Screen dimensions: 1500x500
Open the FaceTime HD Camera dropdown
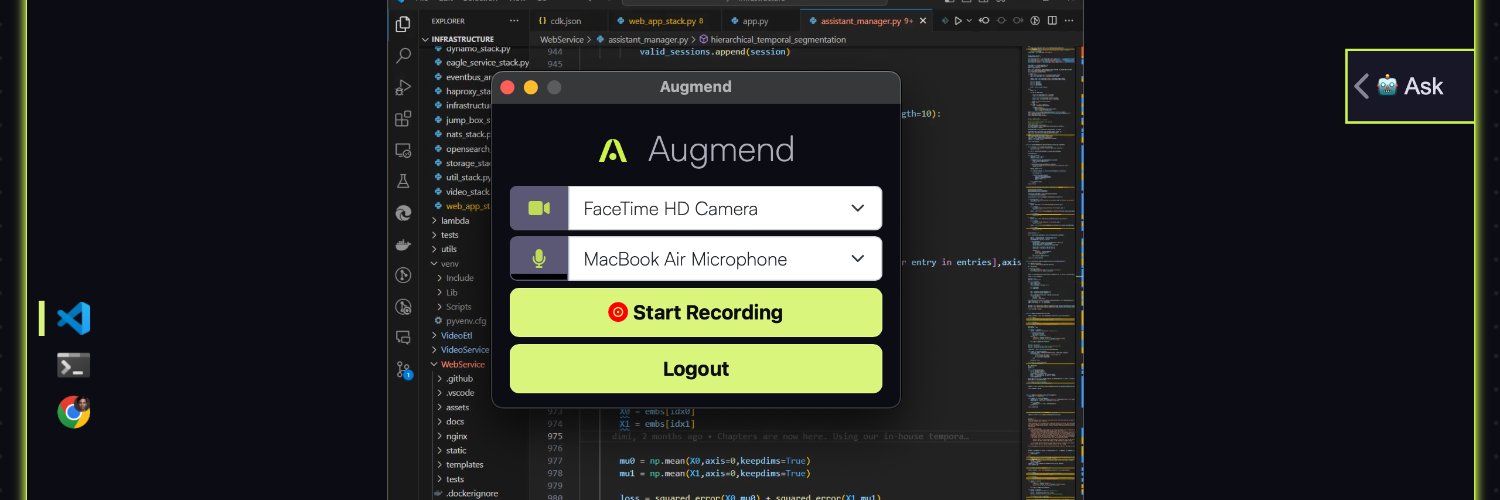725,208
